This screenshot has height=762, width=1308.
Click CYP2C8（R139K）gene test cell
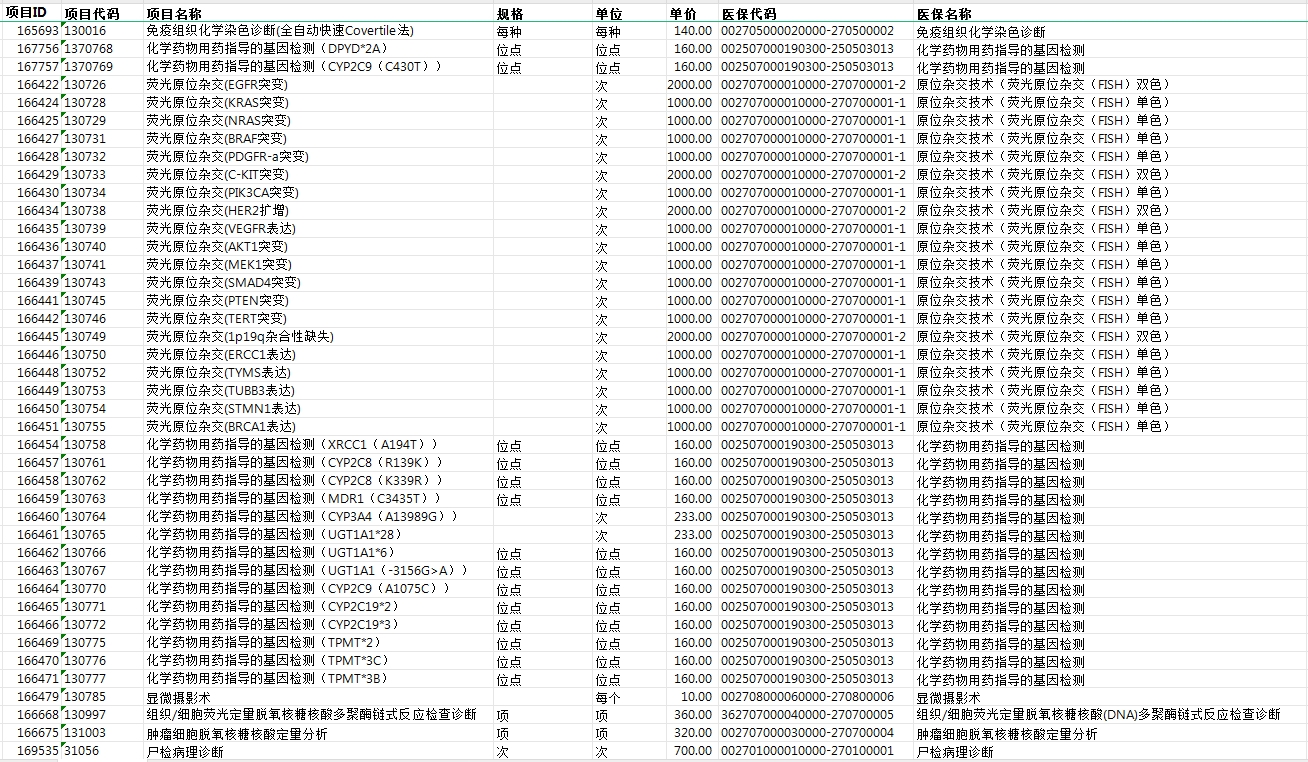point(294,463)
